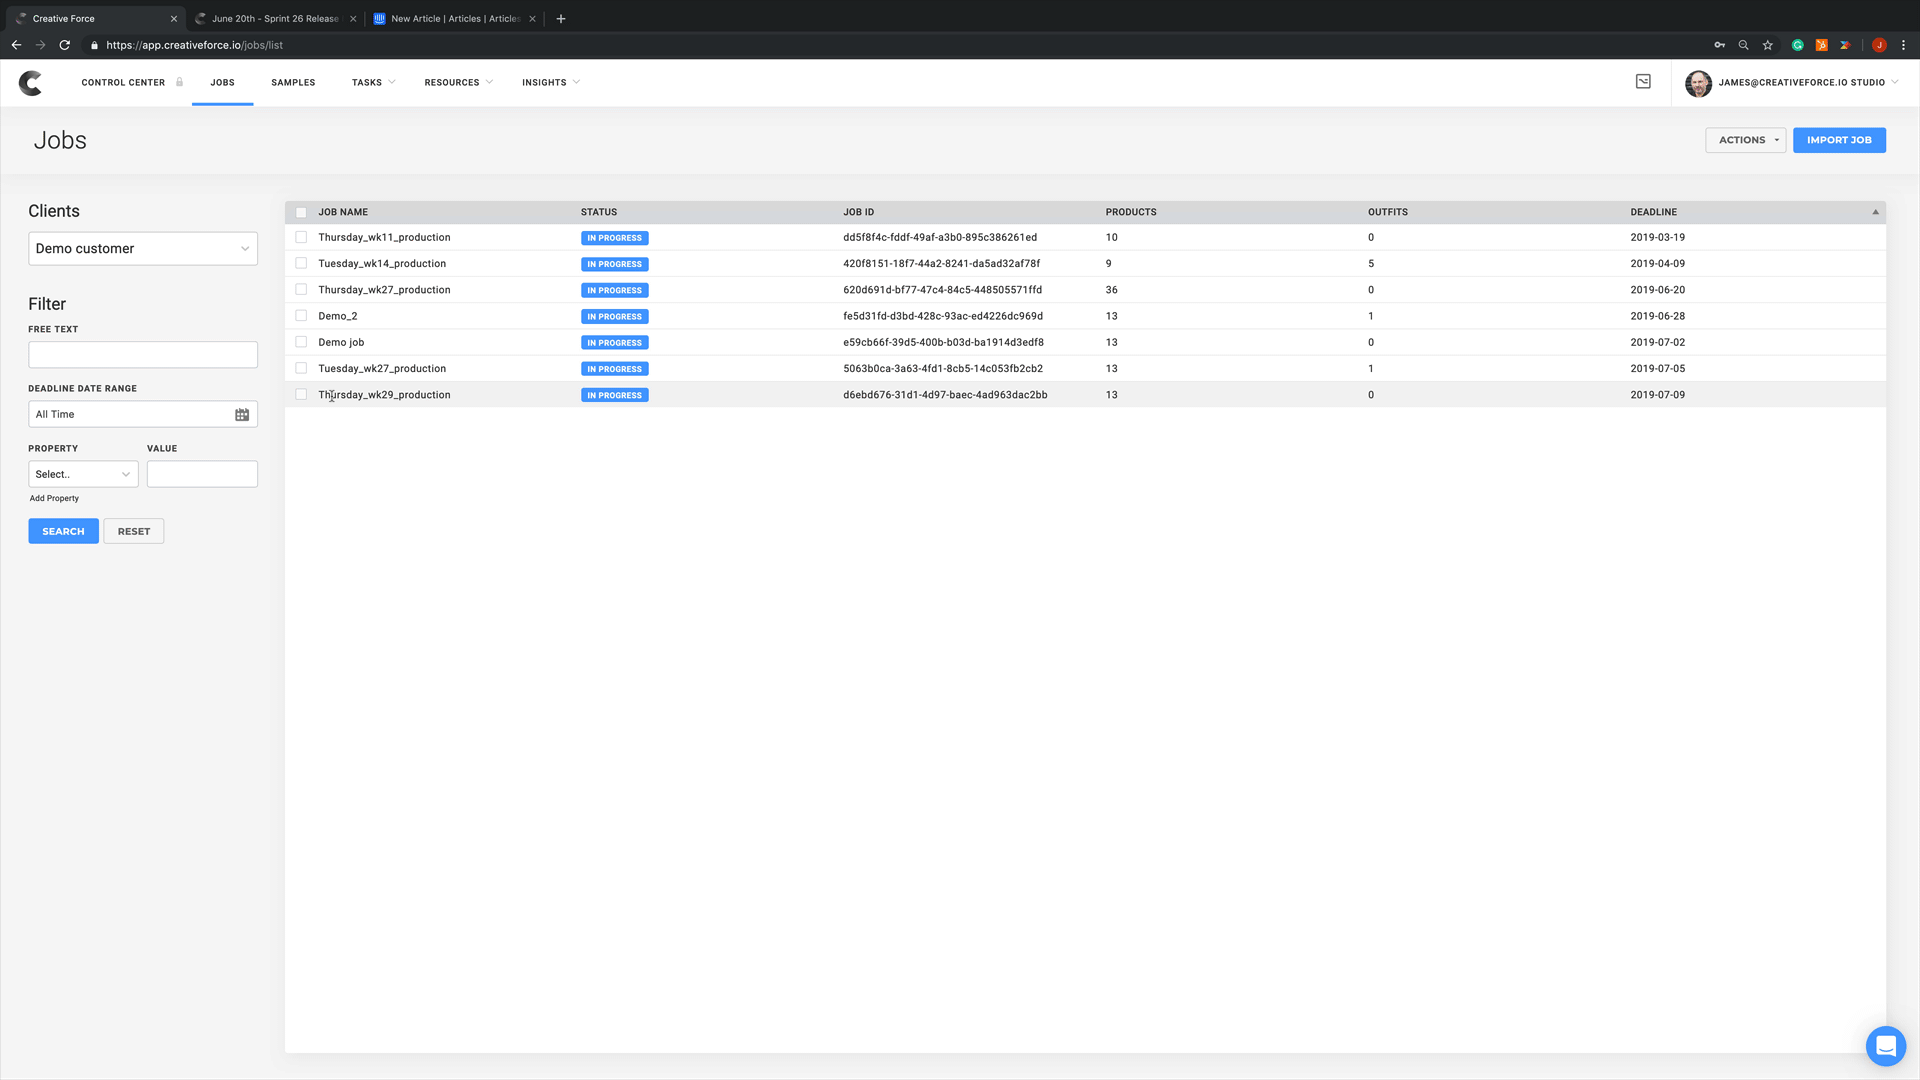Screen dimensions: 1920x1080
Task: Expand the Demo customer client dropdown
Action: [x=143, y=249]
